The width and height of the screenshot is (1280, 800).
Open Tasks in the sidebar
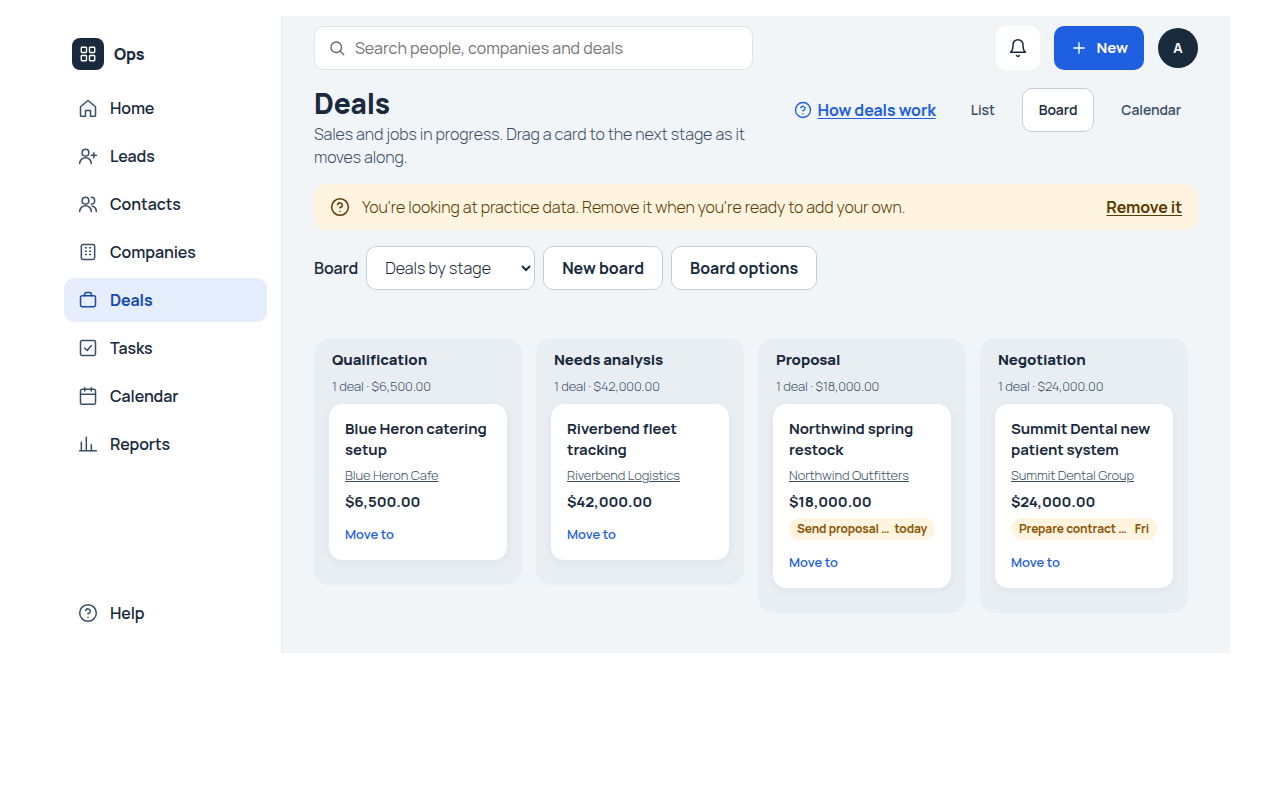click(165, 348)
